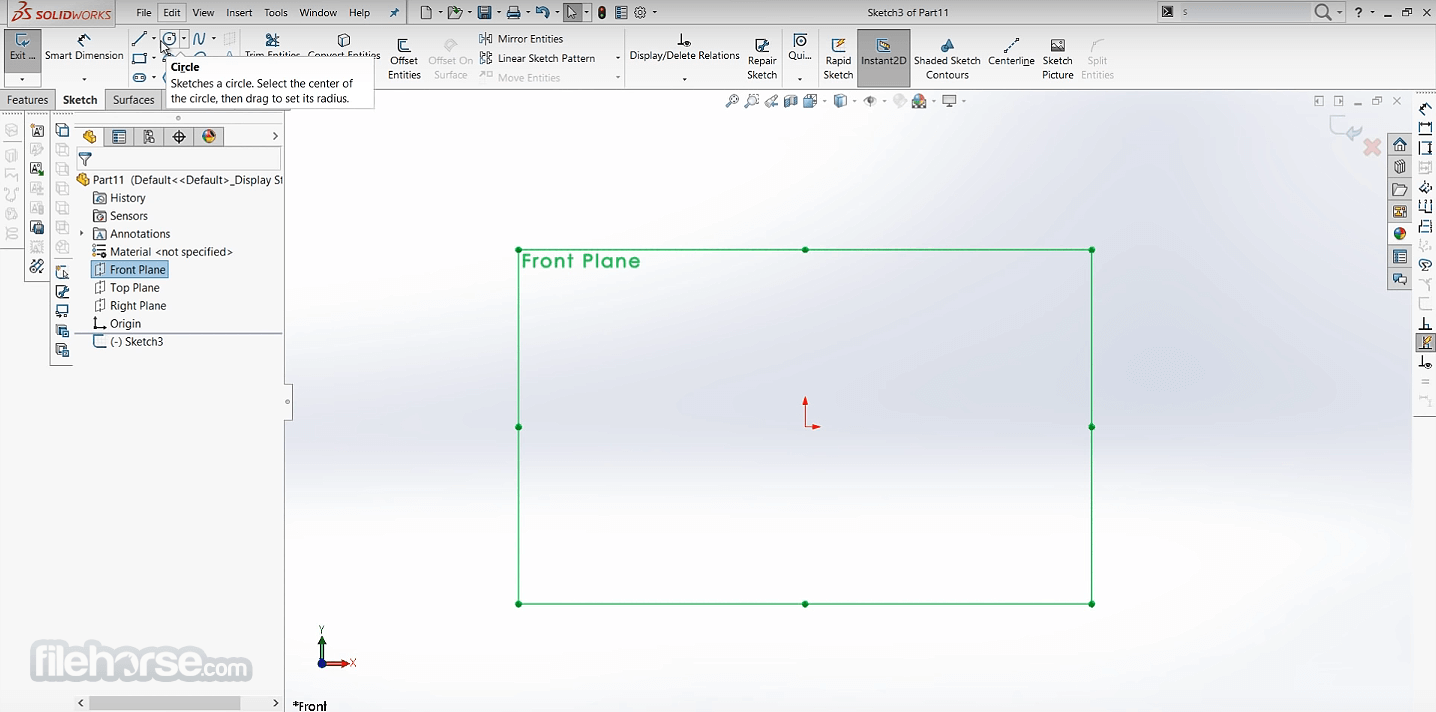
Task: Open the Window menu
Action: [318, 13]
